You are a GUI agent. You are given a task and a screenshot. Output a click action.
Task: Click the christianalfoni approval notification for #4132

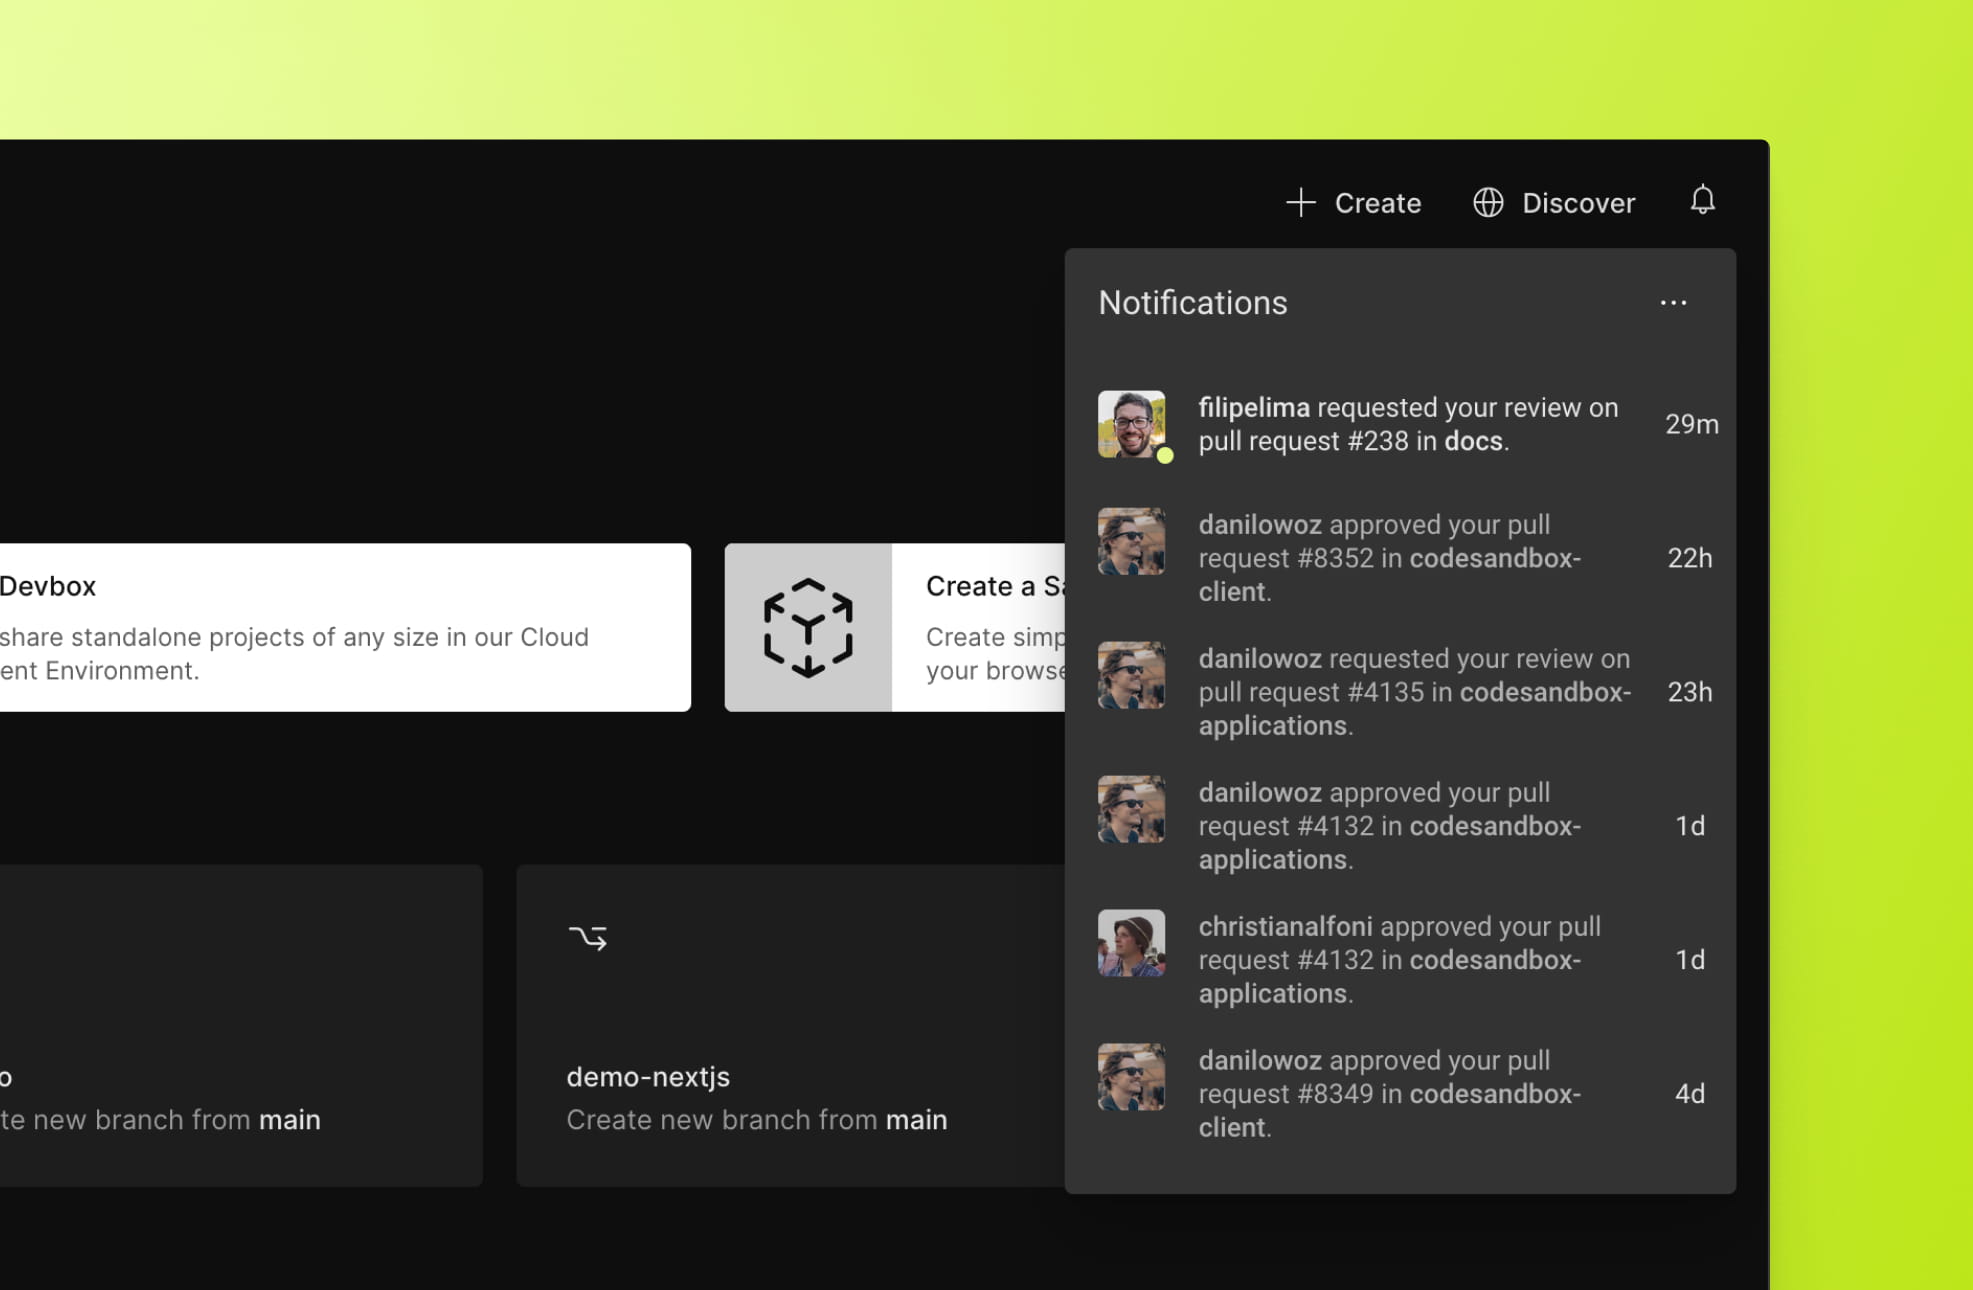pos(1400,959)
